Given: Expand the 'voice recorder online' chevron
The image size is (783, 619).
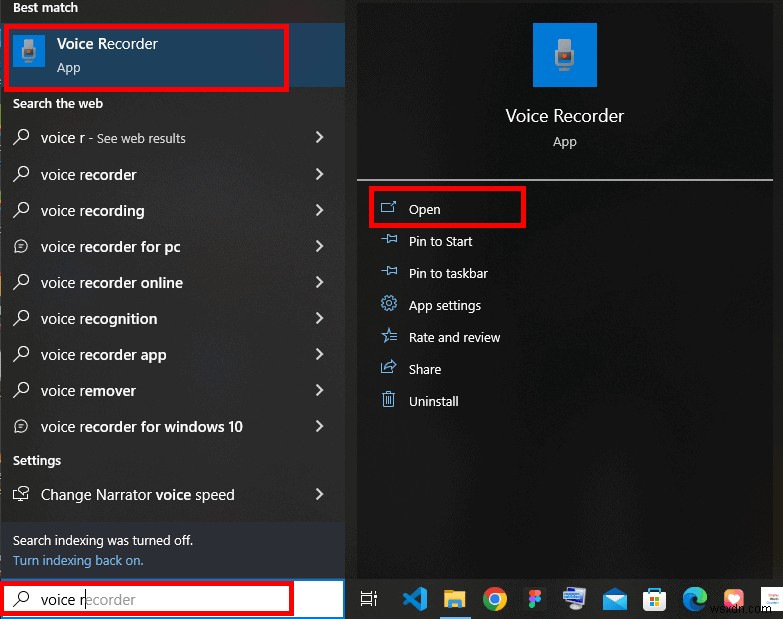Looking at the screenshot, I should [x=320, y=282].
